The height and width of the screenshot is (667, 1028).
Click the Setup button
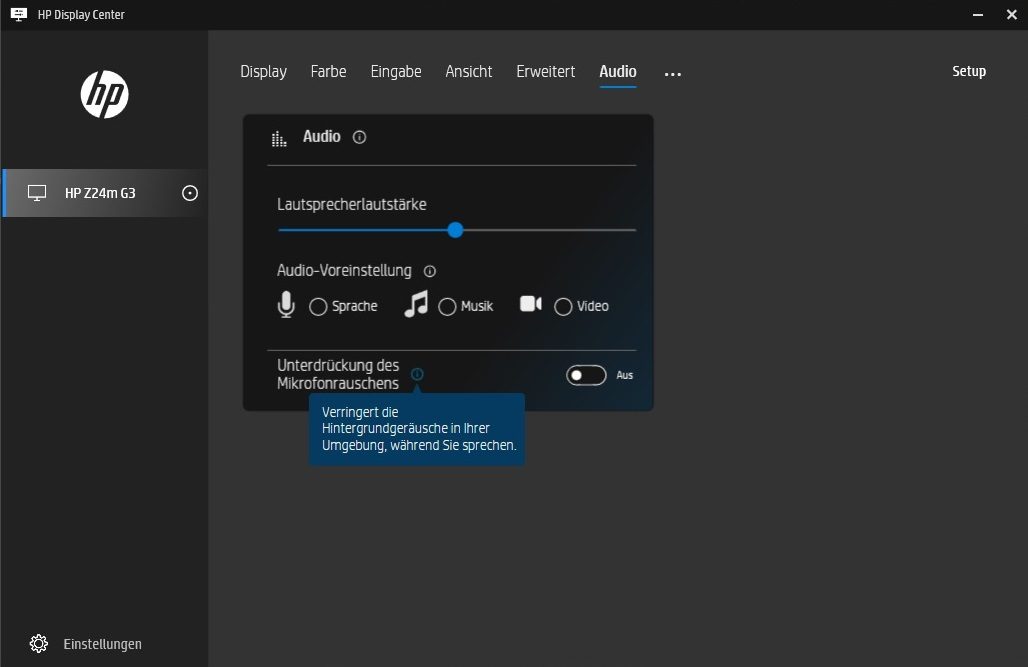(968, 72)
